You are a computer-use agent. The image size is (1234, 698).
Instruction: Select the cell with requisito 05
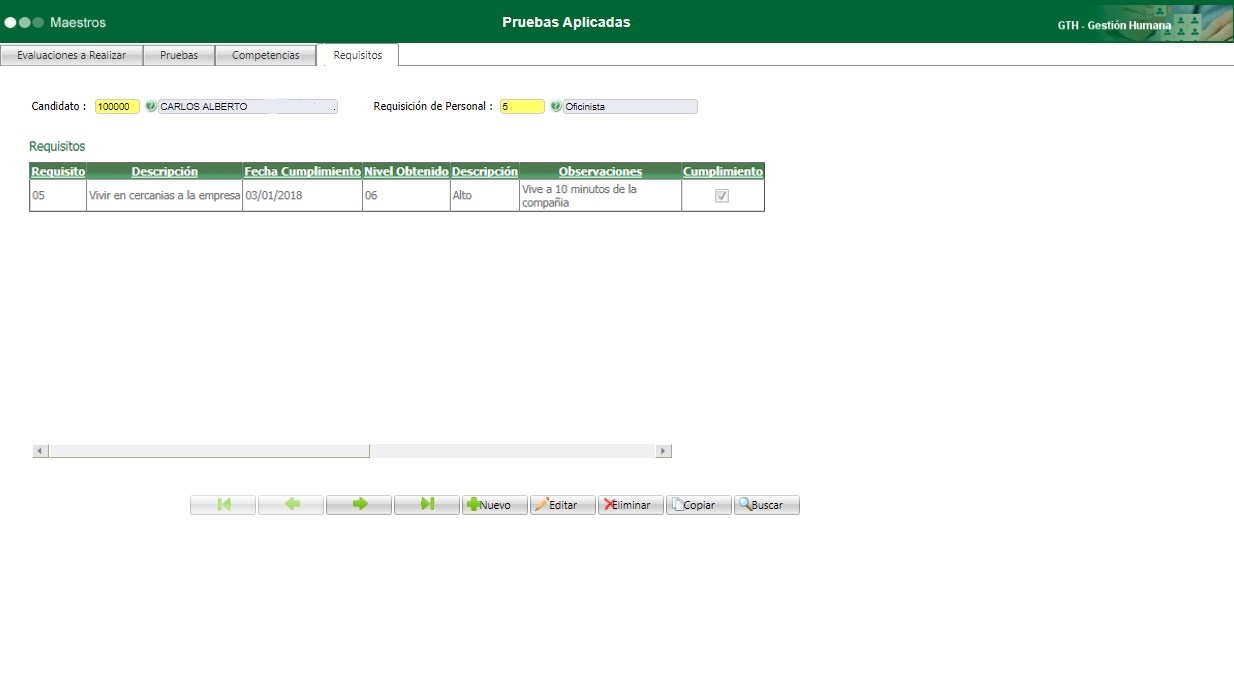coord(58,196)
